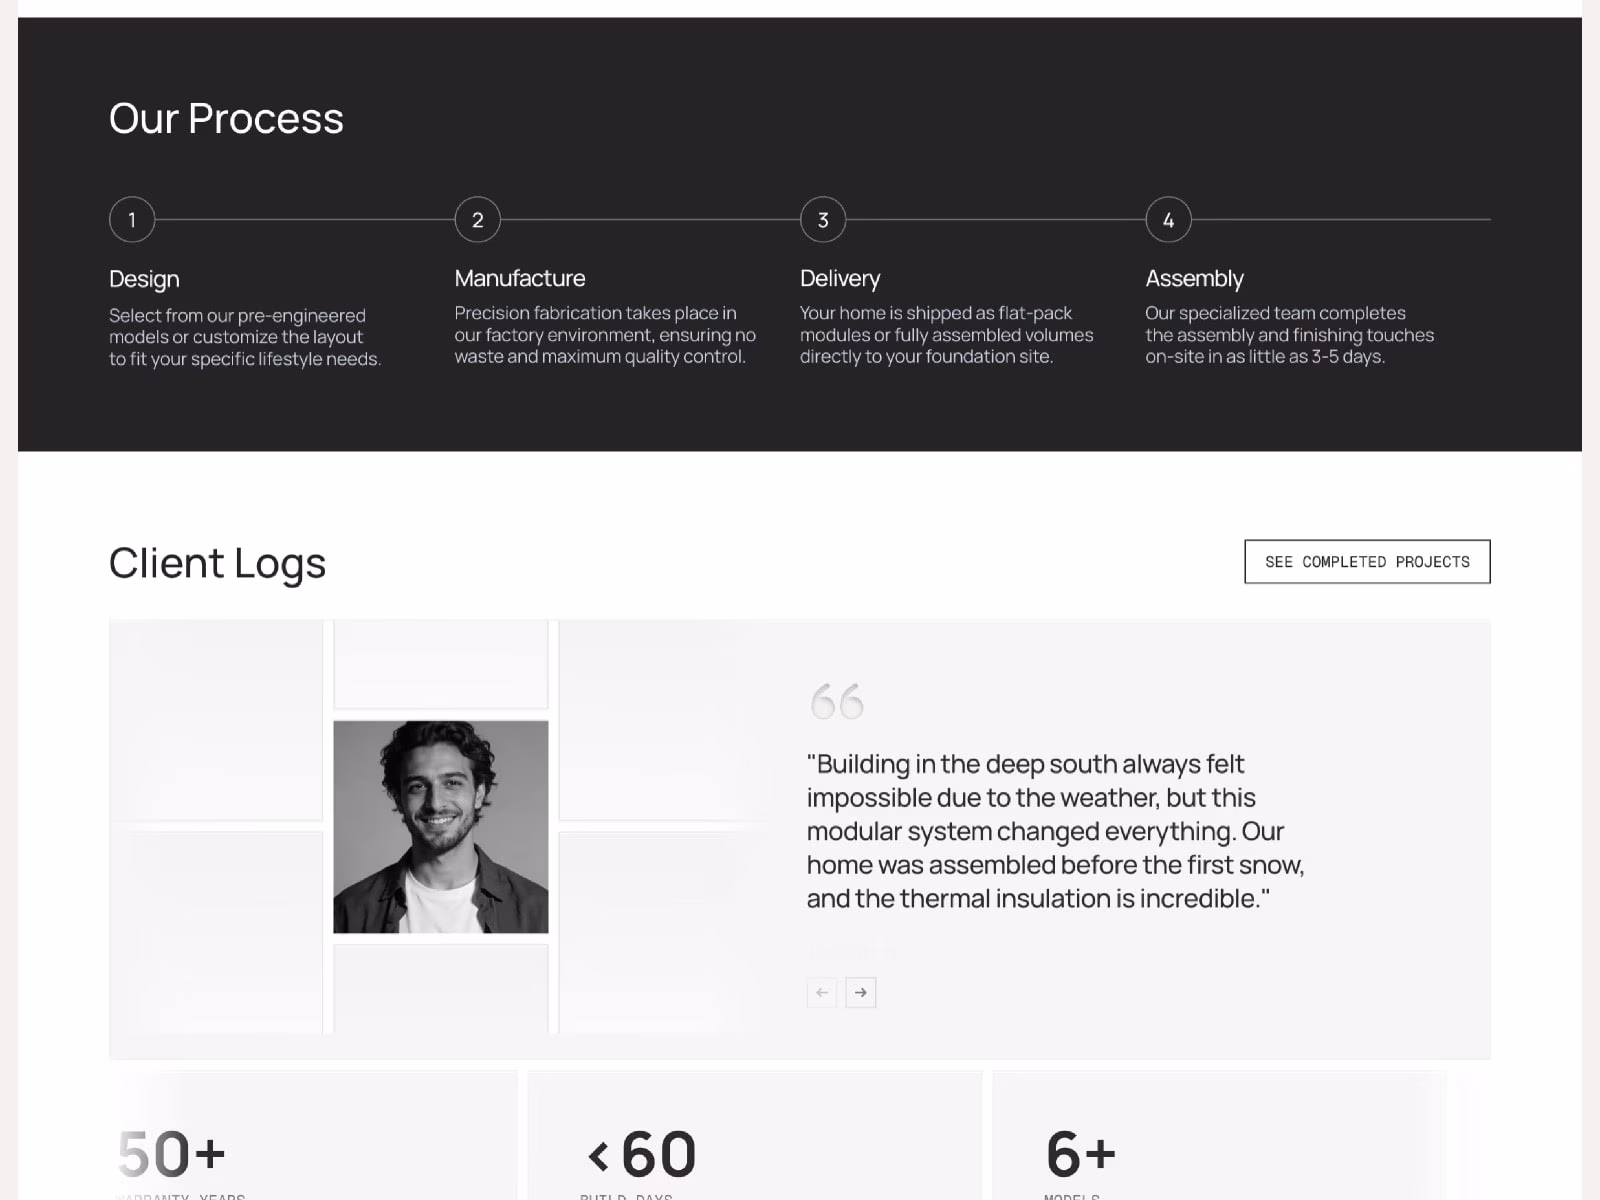Click the Our Process heading

[226, 119]
